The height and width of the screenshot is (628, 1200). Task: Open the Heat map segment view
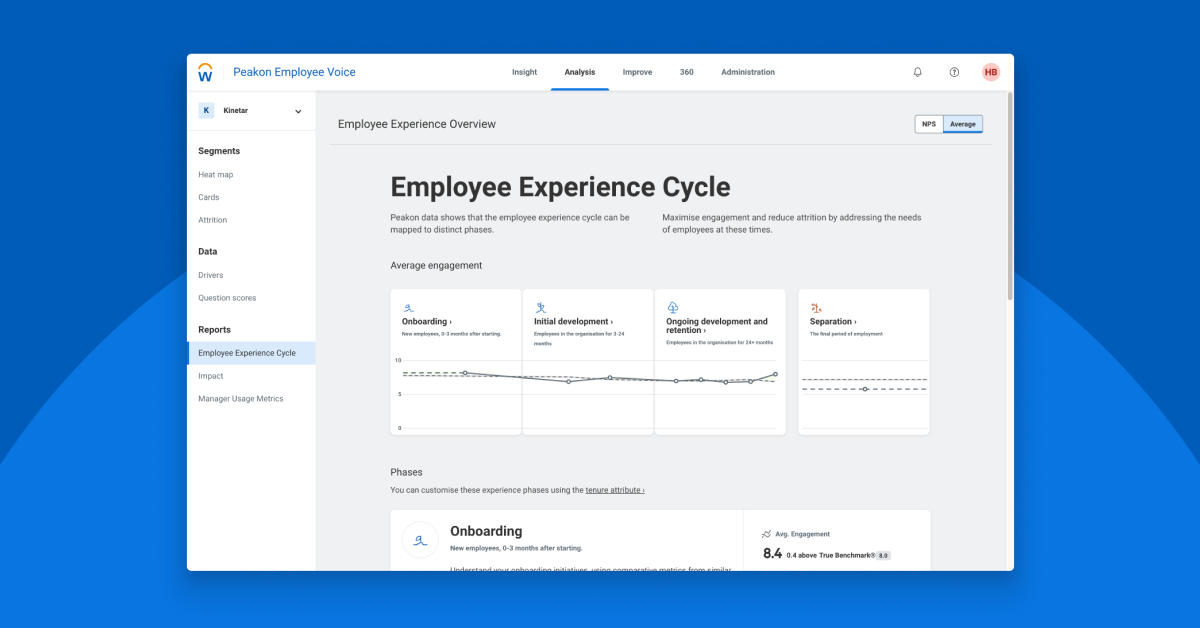217,174
